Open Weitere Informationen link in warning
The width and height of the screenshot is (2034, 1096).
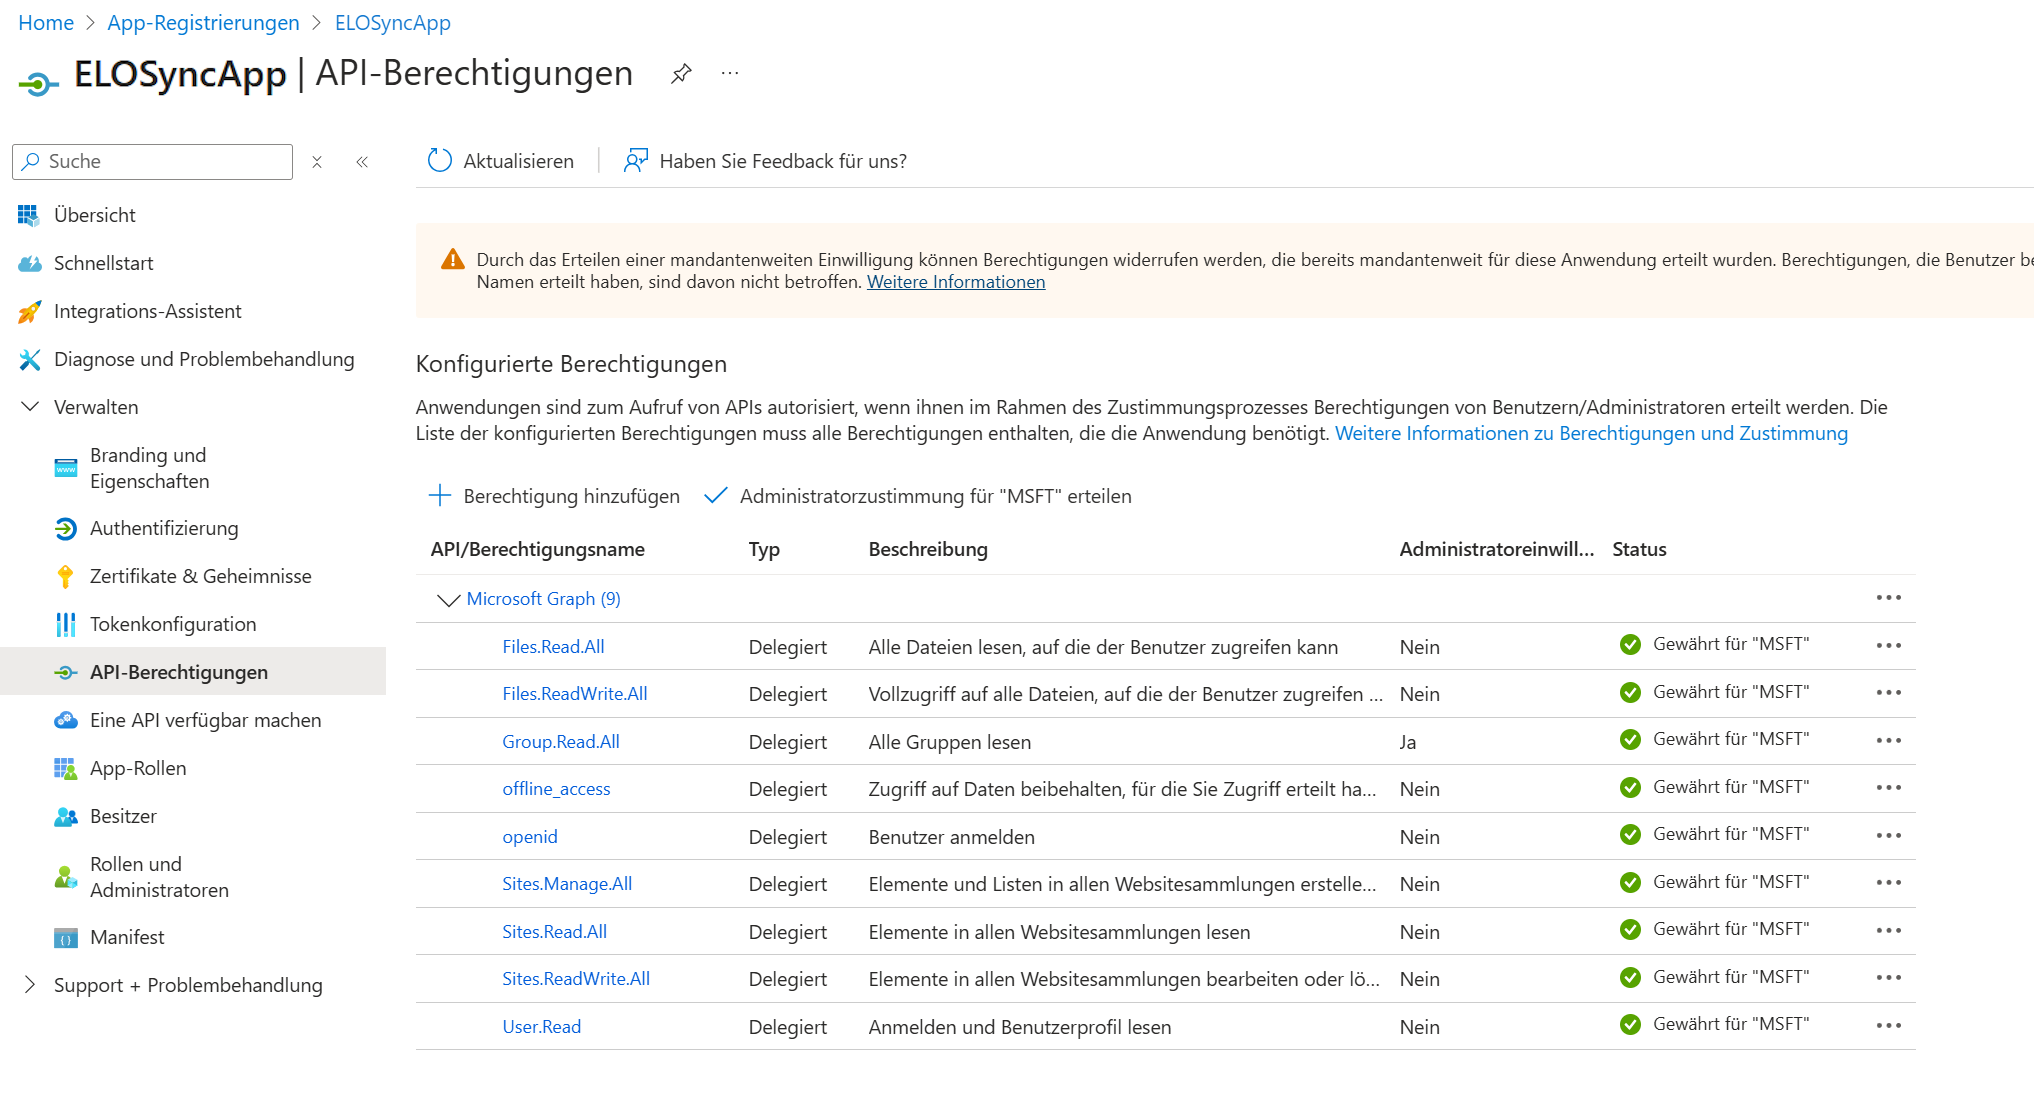pos(956,282)
